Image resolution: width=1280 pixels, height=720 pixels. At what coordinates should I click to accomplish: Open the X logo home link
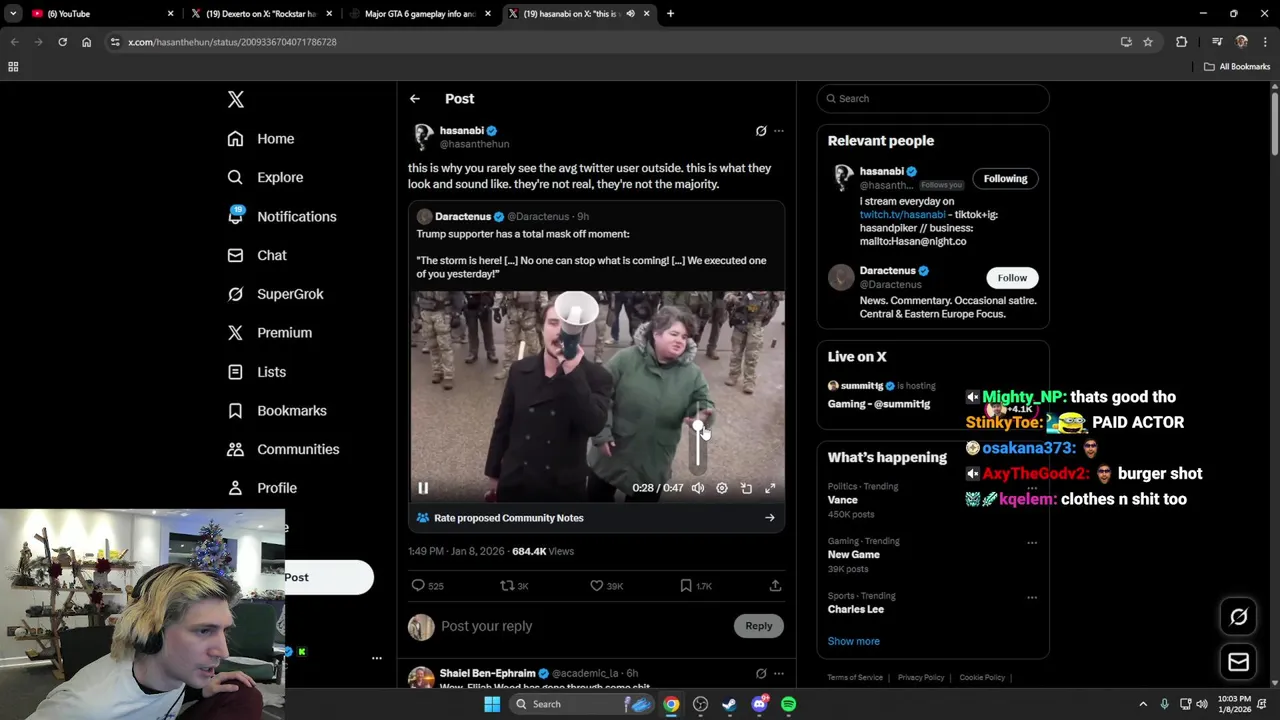tap(236, 99)
